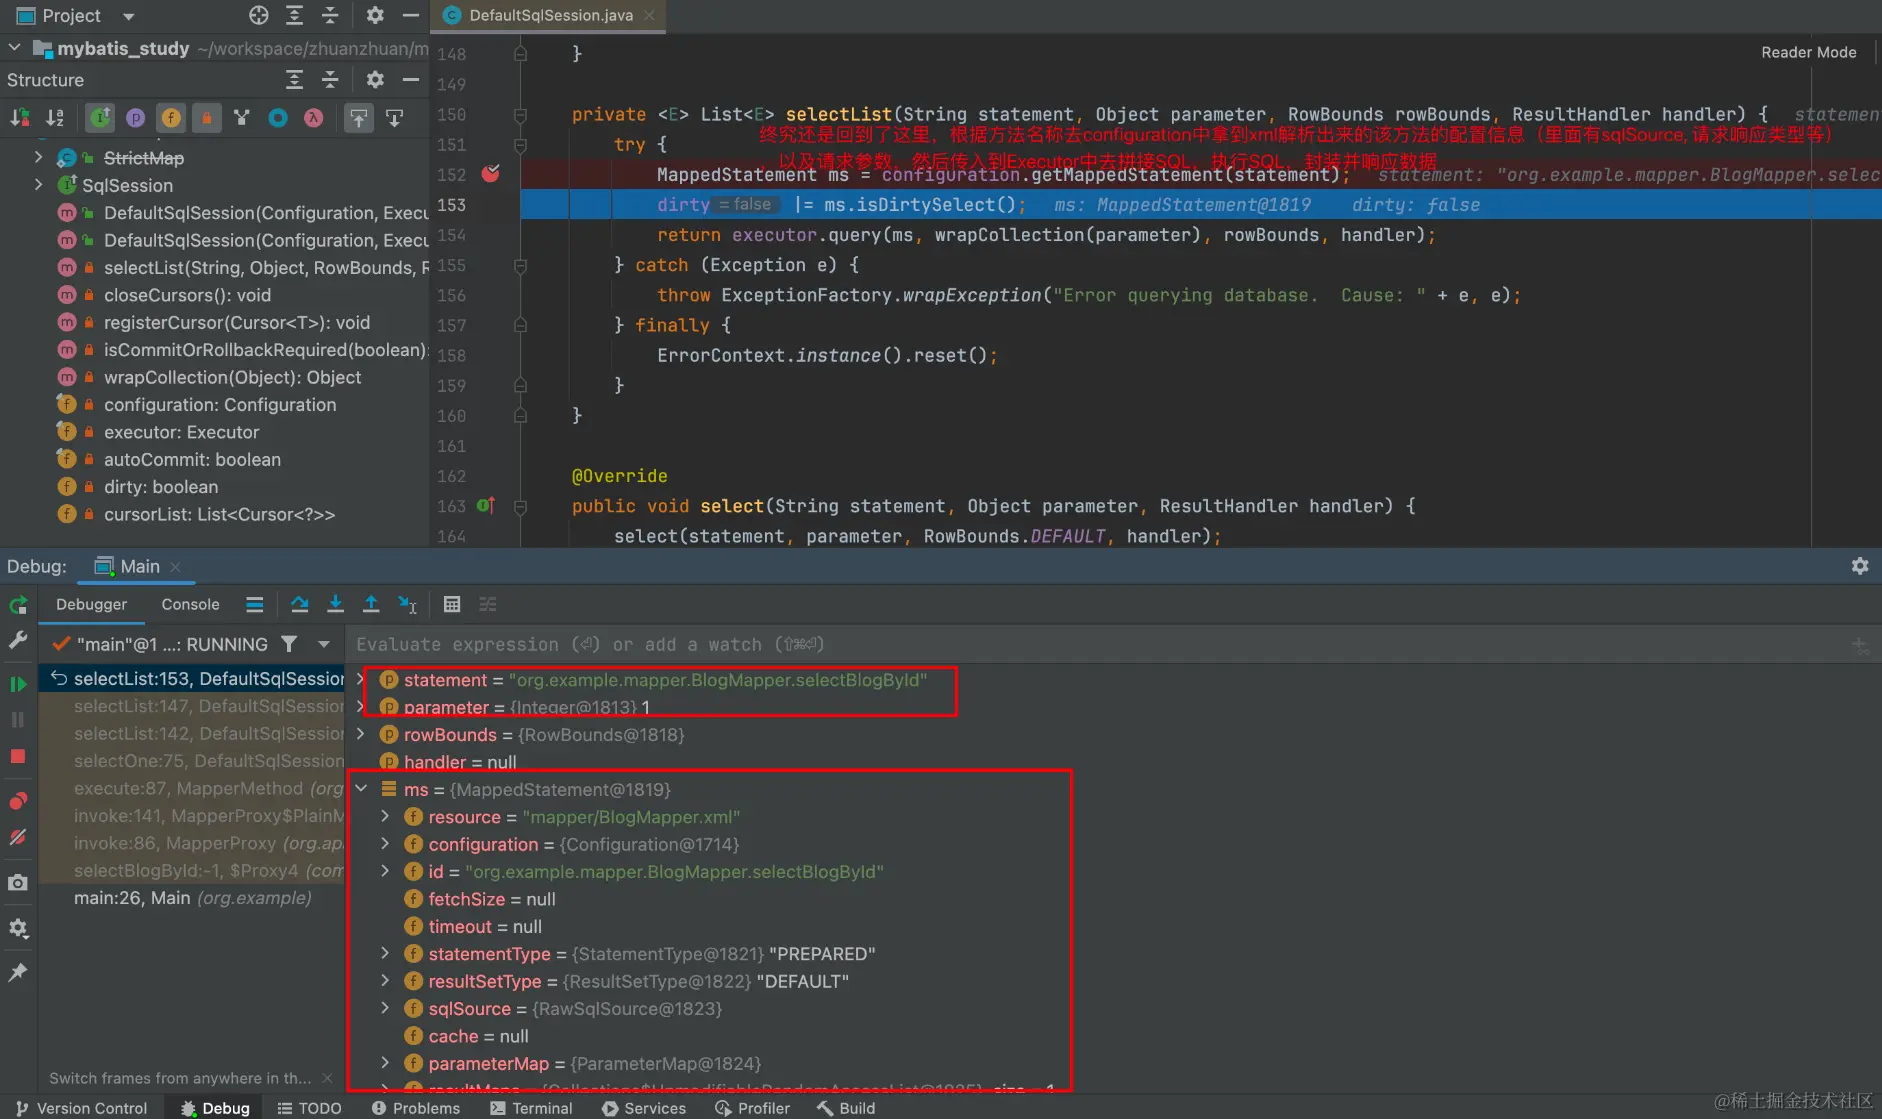Toggle Autoscroll to Source in Structure
This screenshot has height=1119, width=1882.
[x=358, y=118]
